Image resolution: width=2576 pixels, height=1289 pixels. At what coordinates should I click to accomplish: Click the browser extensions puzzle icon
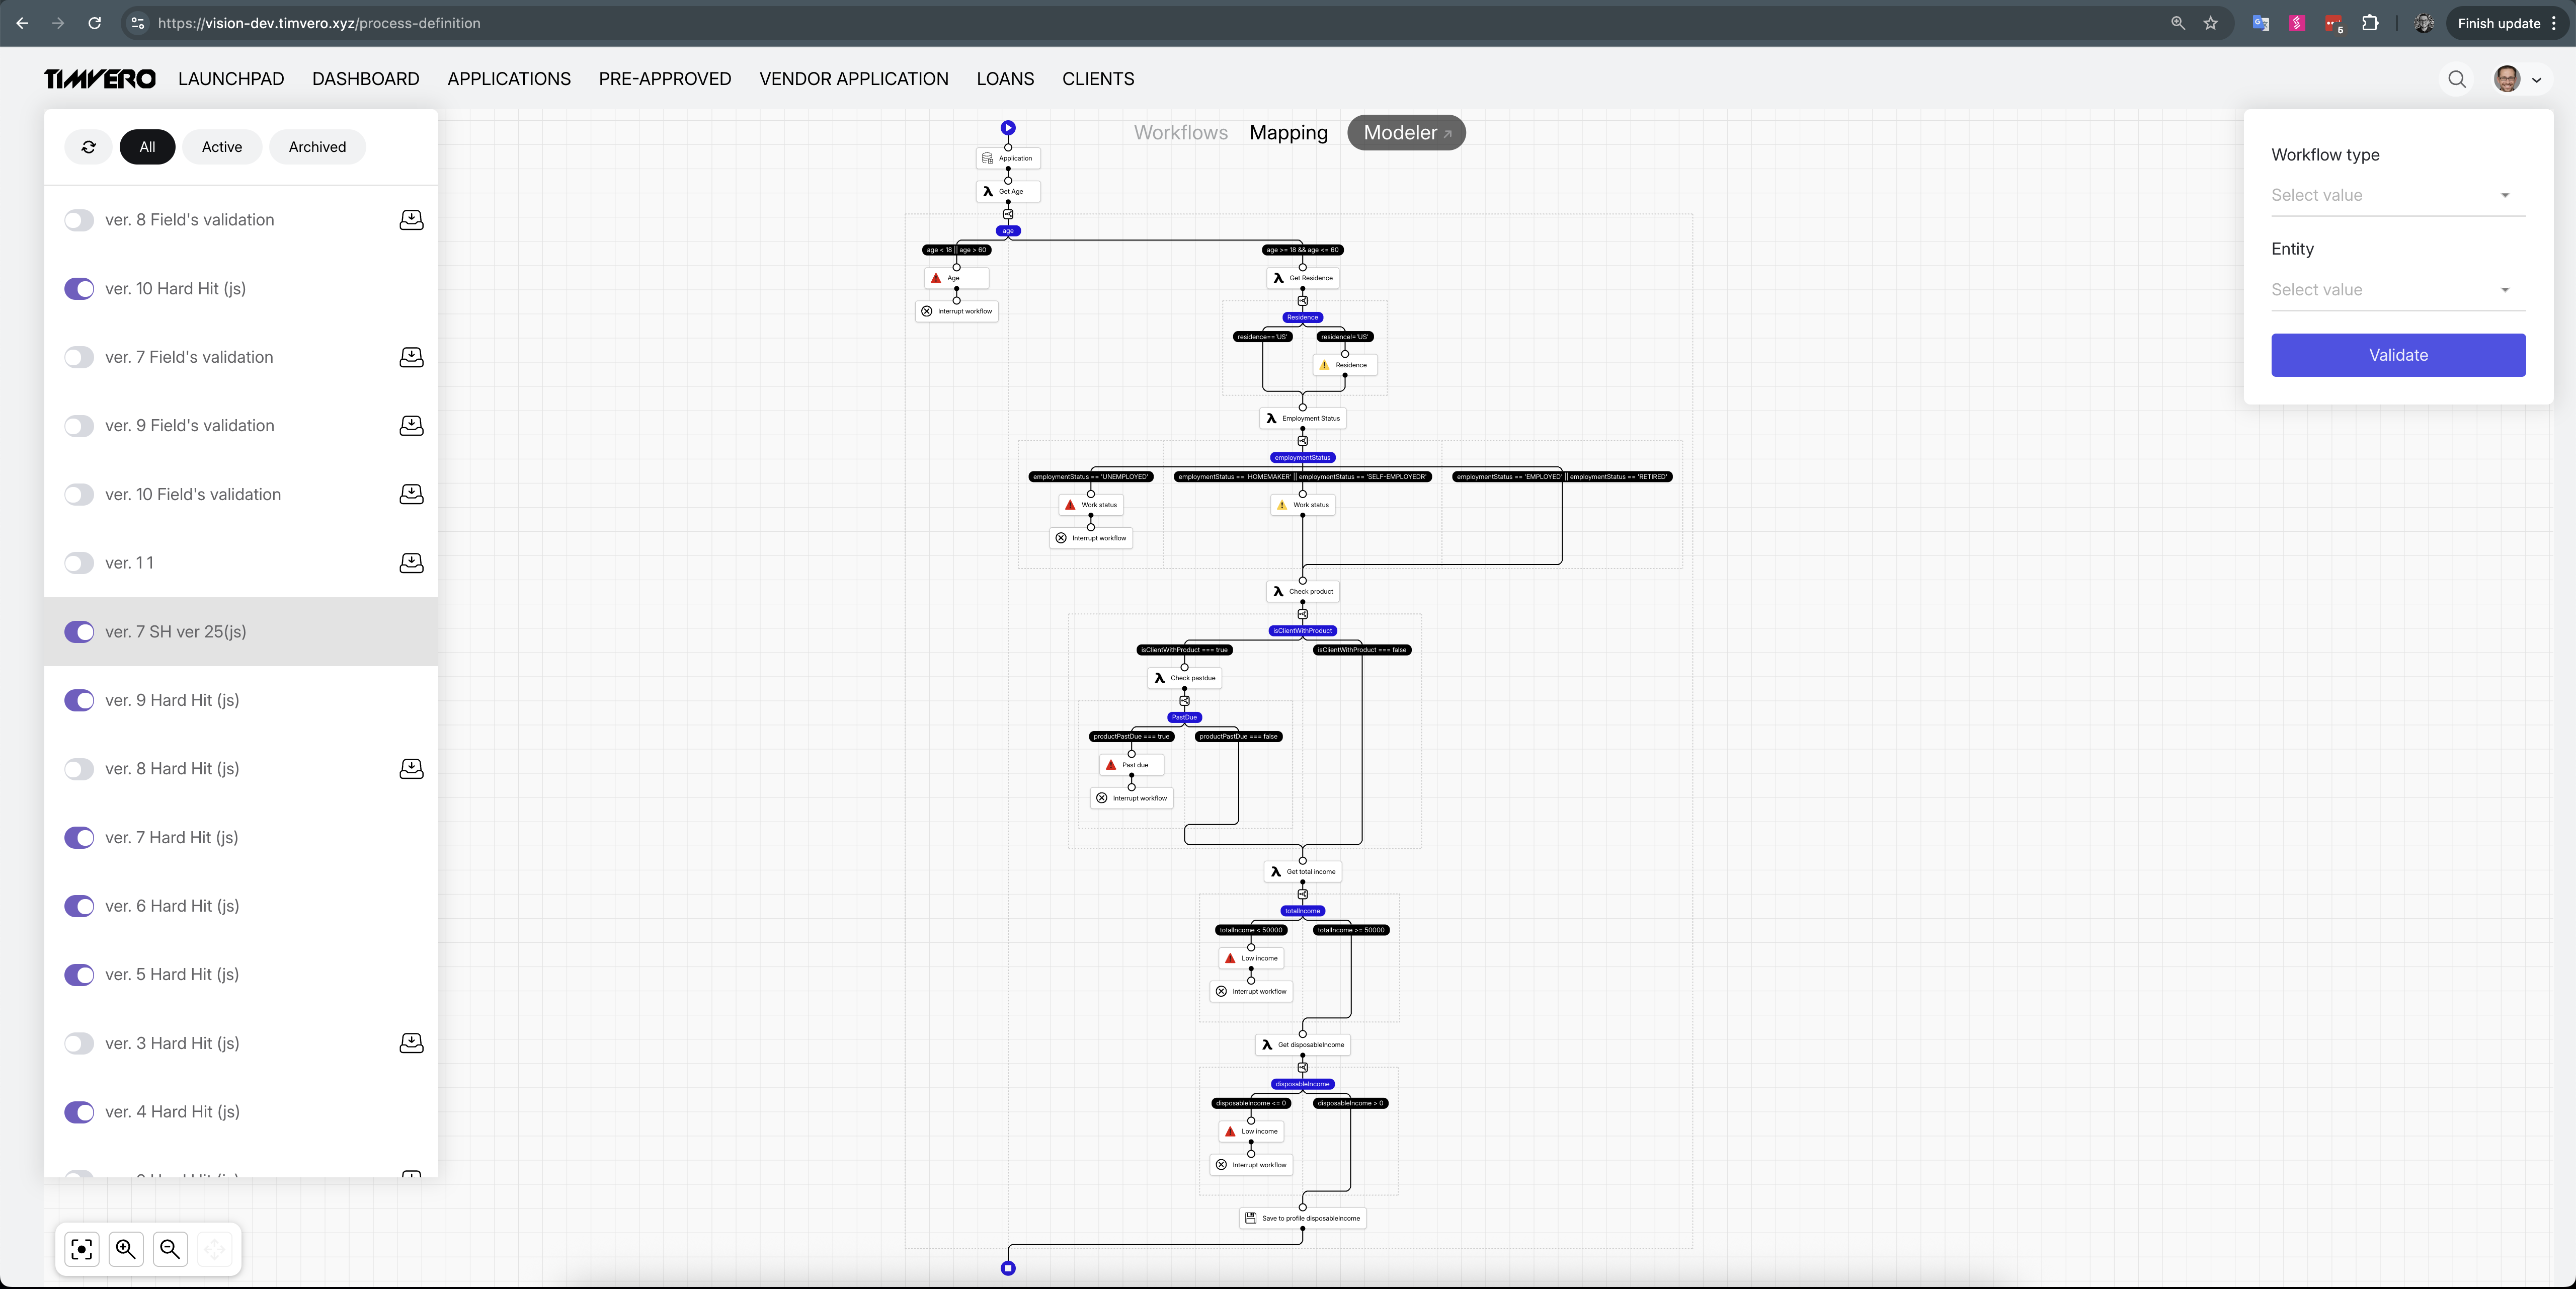click(2370, 23)
